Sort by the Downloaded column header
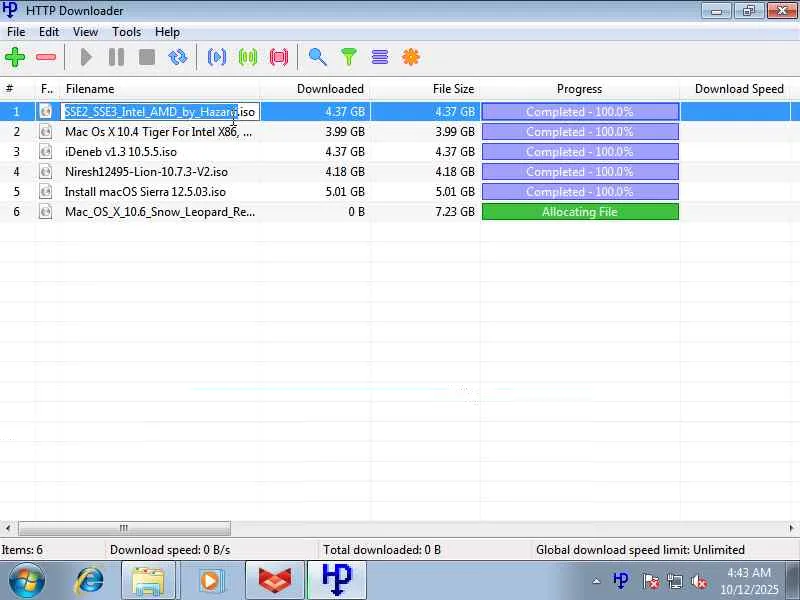Image resolution: width=800 pixels, height=600 pixels. (315, 89)
